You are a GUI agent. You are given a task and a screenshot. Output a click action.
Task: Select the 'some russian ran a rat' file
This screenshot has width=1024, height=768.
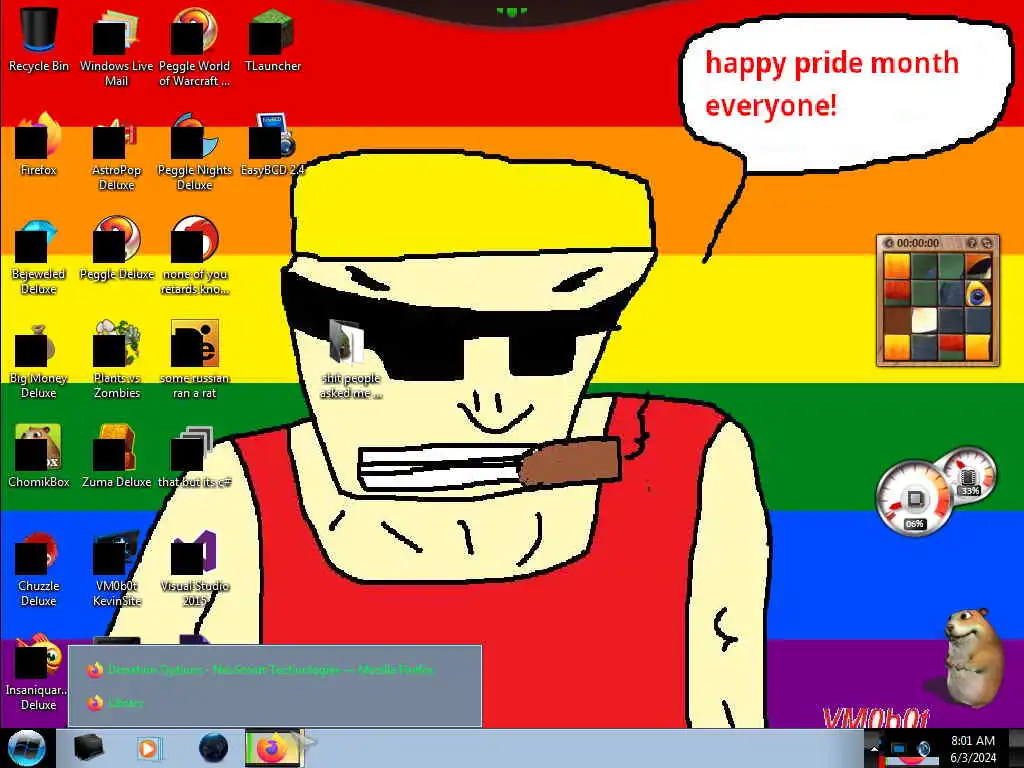tap(195, 359)
